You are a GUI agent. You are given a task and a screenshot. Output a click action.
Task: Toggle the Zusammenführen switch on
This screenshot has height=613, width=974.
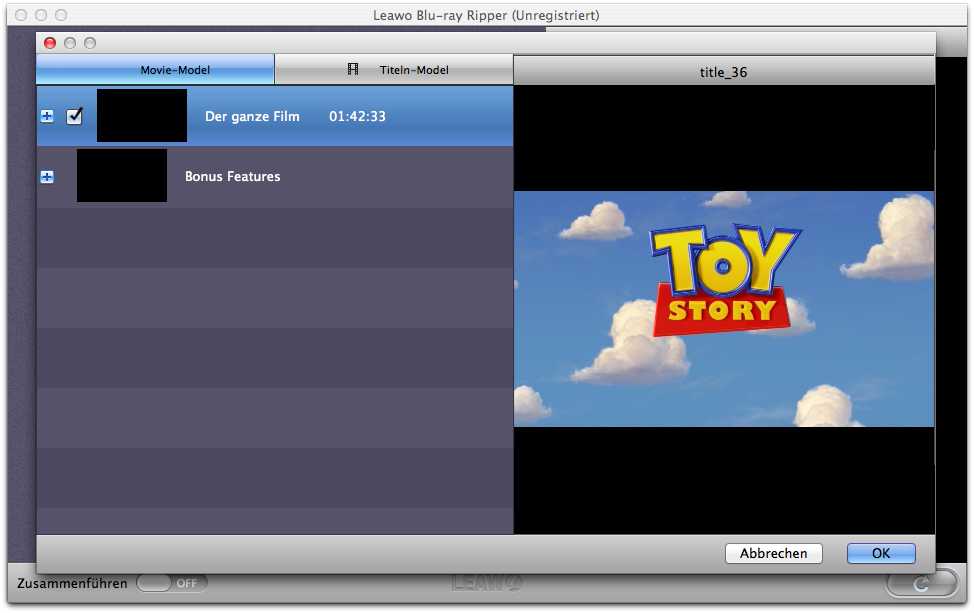[x=172, y=583]
